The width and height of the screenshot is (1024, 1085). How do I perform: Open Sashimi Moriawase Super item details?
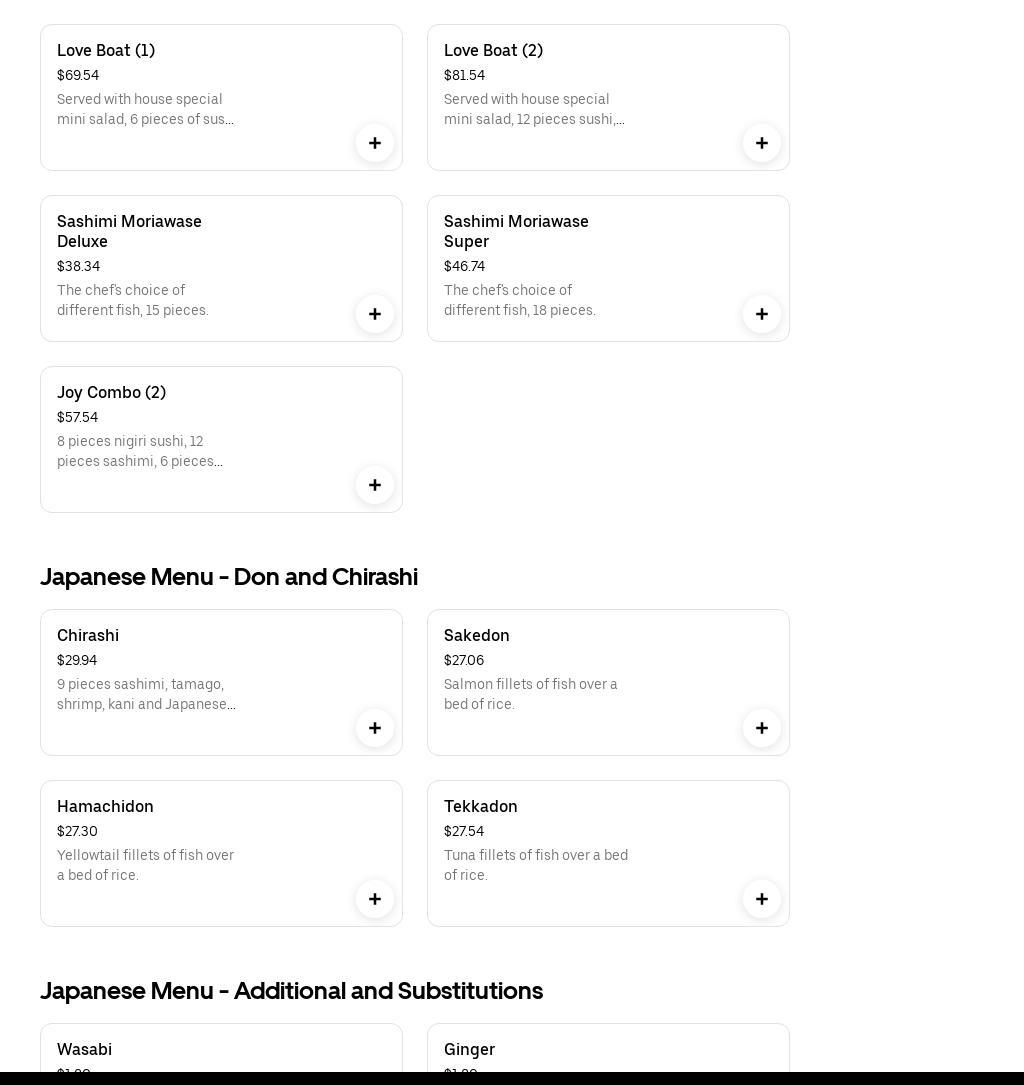click(516, 231)
